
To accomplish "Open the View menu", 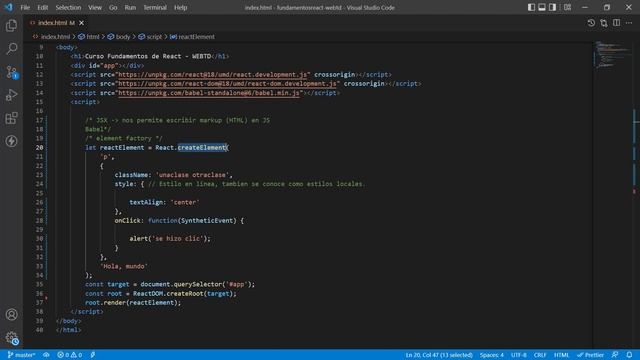I will (95, 7).
